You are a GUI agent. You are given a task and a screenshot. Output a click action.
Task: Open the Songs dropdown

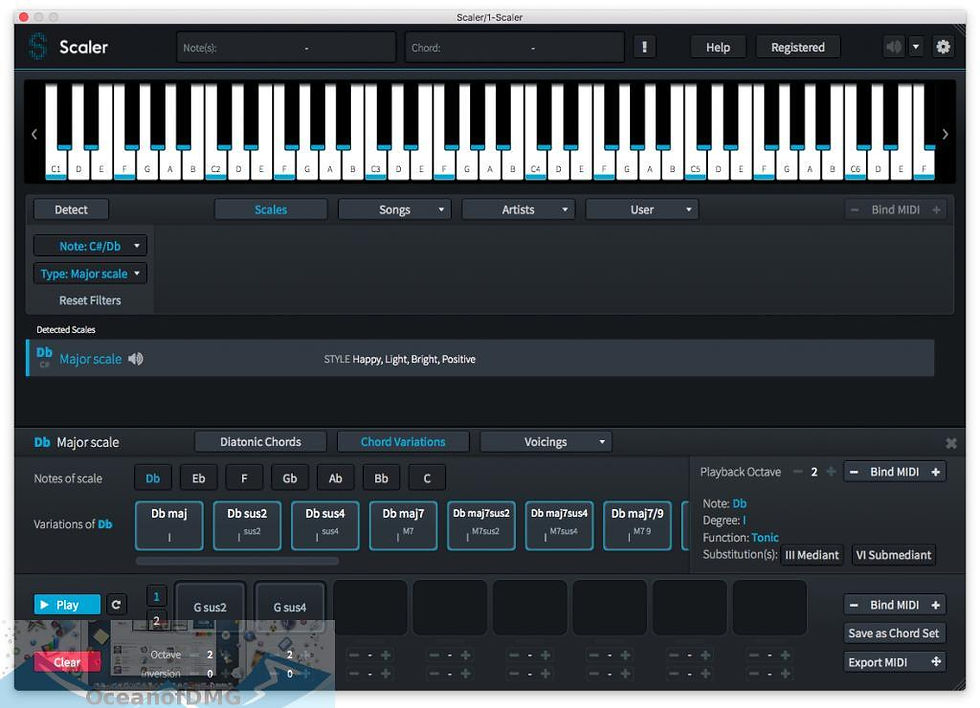point(394,209)
